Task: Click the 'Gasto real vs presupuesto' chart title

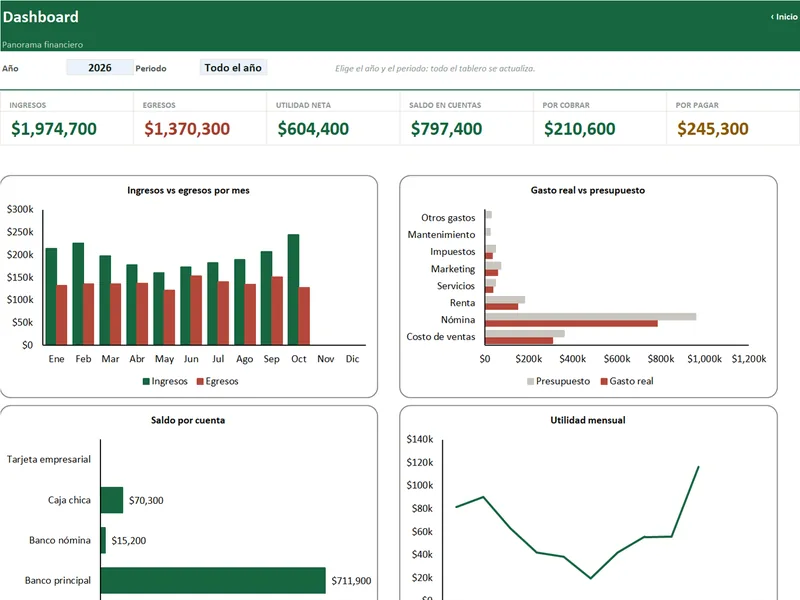Action: [x=588, y=190]
